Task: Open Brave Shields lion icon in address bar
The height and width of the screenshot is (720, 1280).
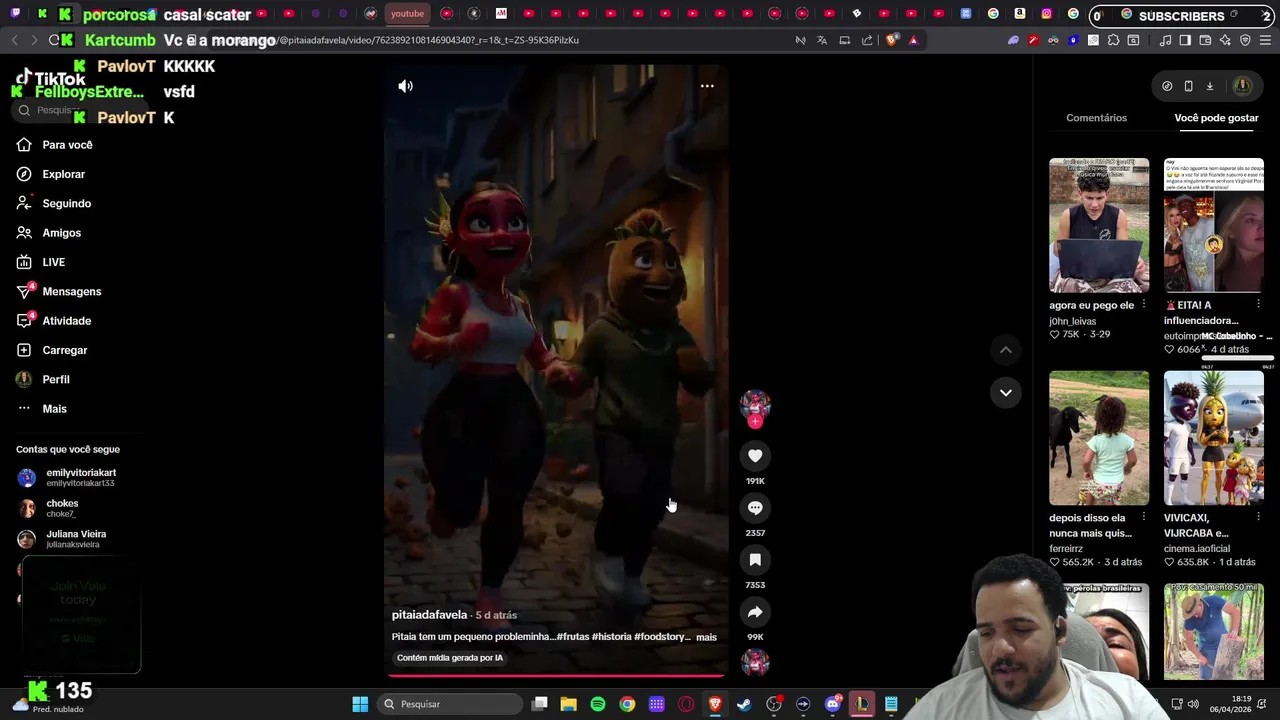Action: click(892, 40)
